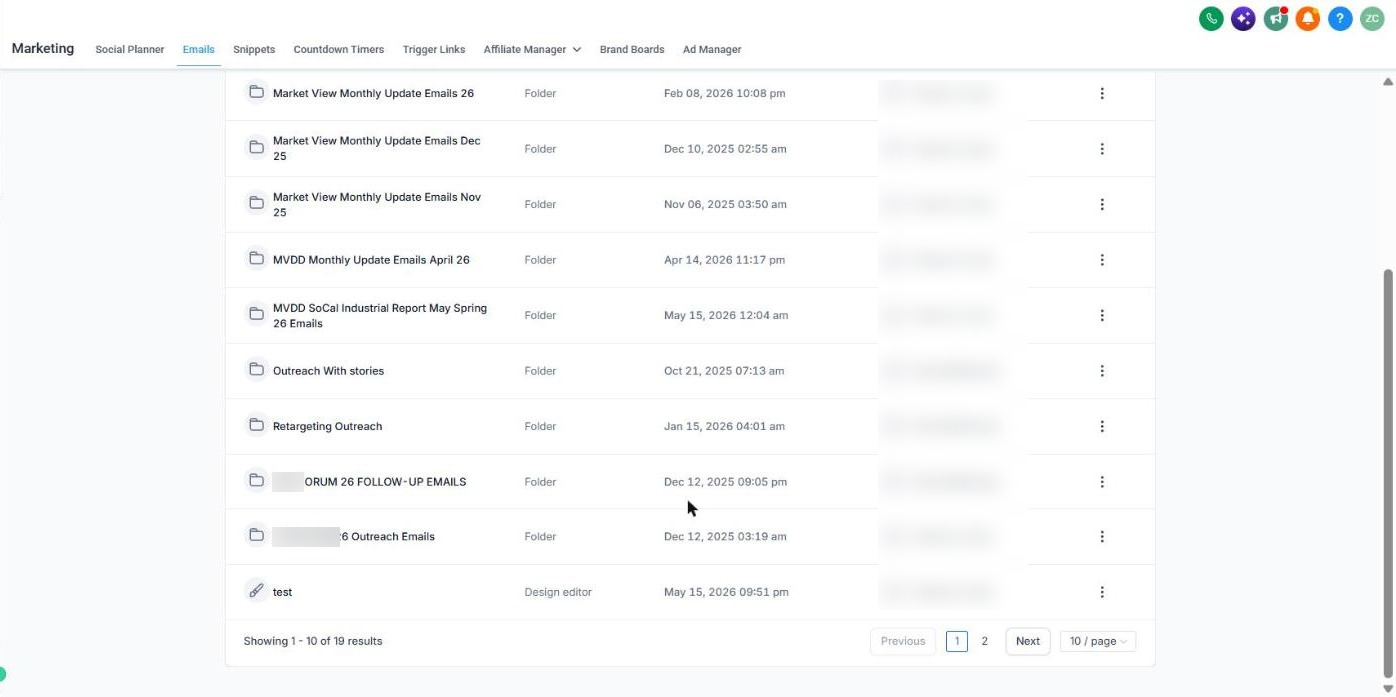1396x697 pixels.
Task: Click date Jan 15, 2026 04:01 am
Action: pyautogui.click(x=724, y=426)
